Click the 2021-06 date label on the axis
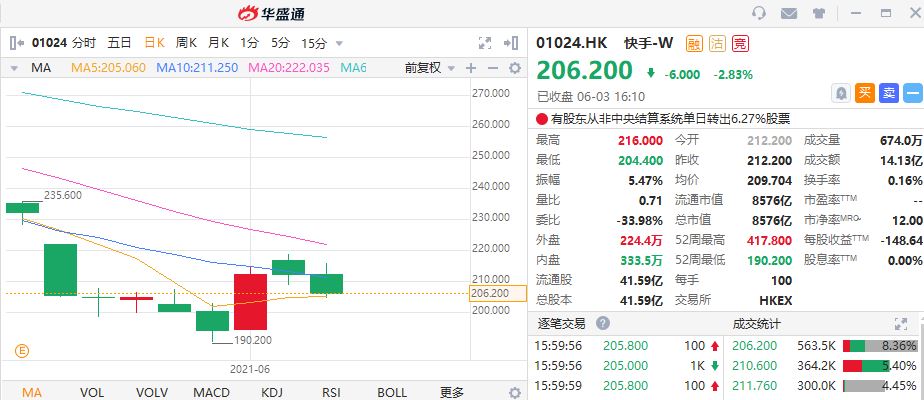 point(250,370)
